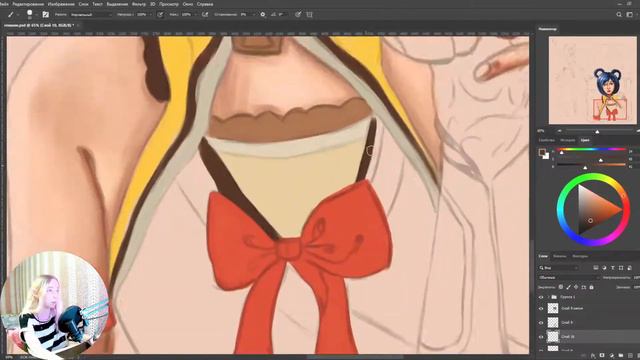Add a layer mask icon at panel bottom

click(x=602, y=355)
